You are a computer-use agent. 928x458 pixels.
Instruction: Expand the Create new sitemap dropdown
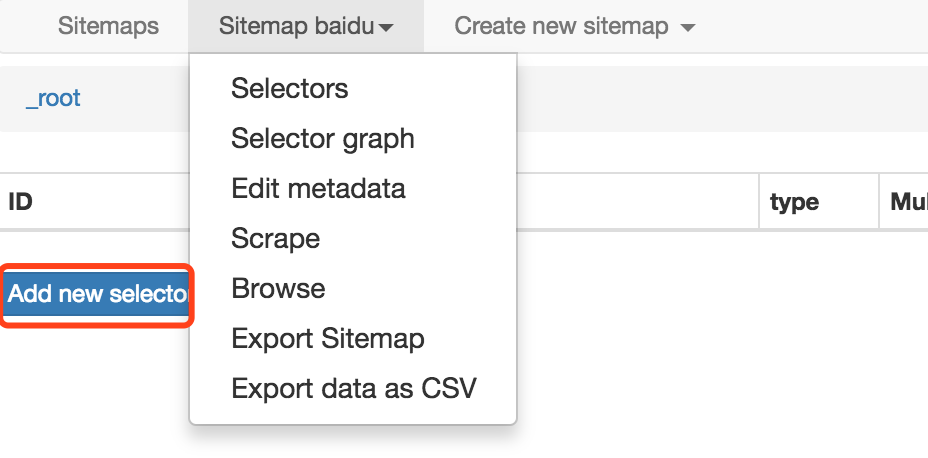coord(561,26)
